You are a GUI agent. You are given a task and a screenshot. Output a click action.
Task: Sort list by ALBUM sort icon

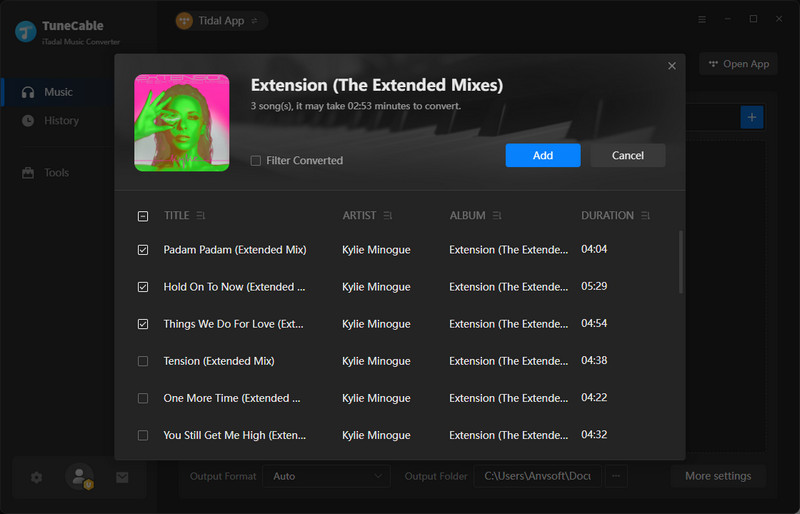(x=497, y=216)
